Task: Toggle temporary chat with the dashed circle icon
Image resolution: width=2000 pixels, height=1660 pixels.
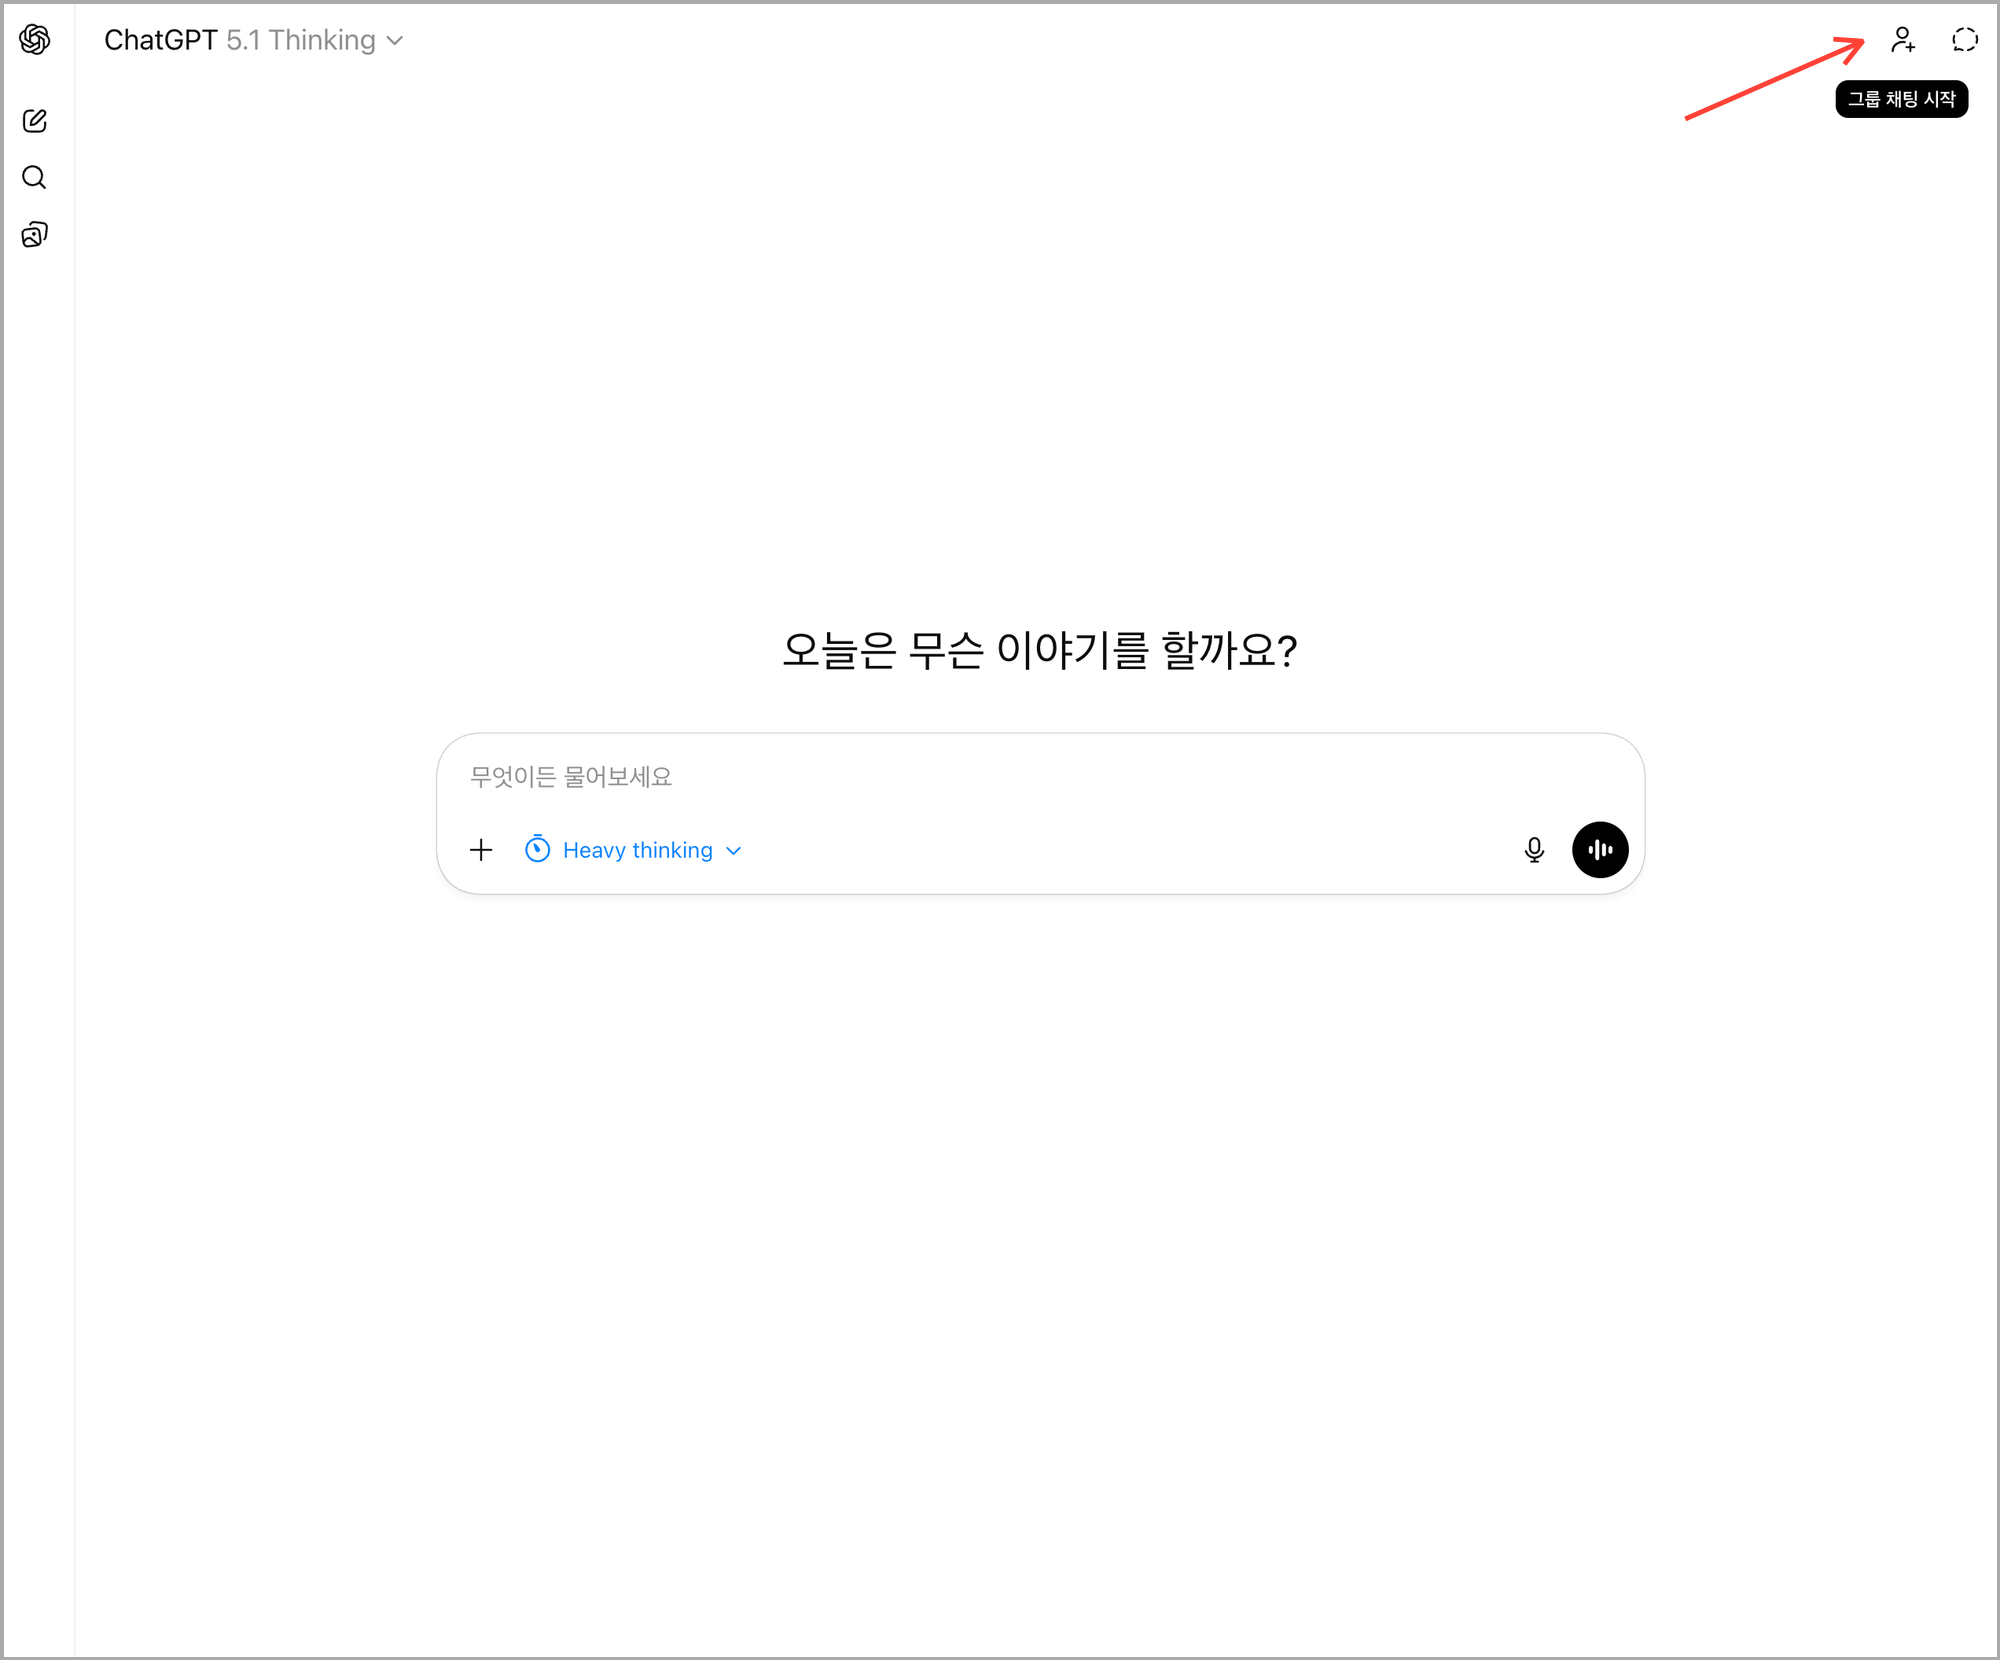Action: (x=1965, y=40)
